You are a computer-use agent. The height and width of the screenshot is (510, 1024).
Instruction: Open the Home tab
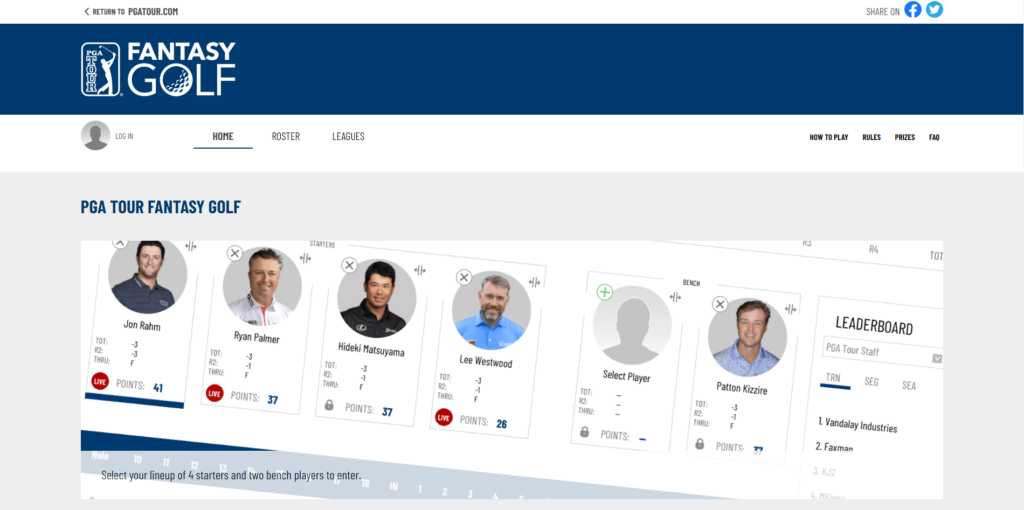pyautogui.click(x=223, y=136)
